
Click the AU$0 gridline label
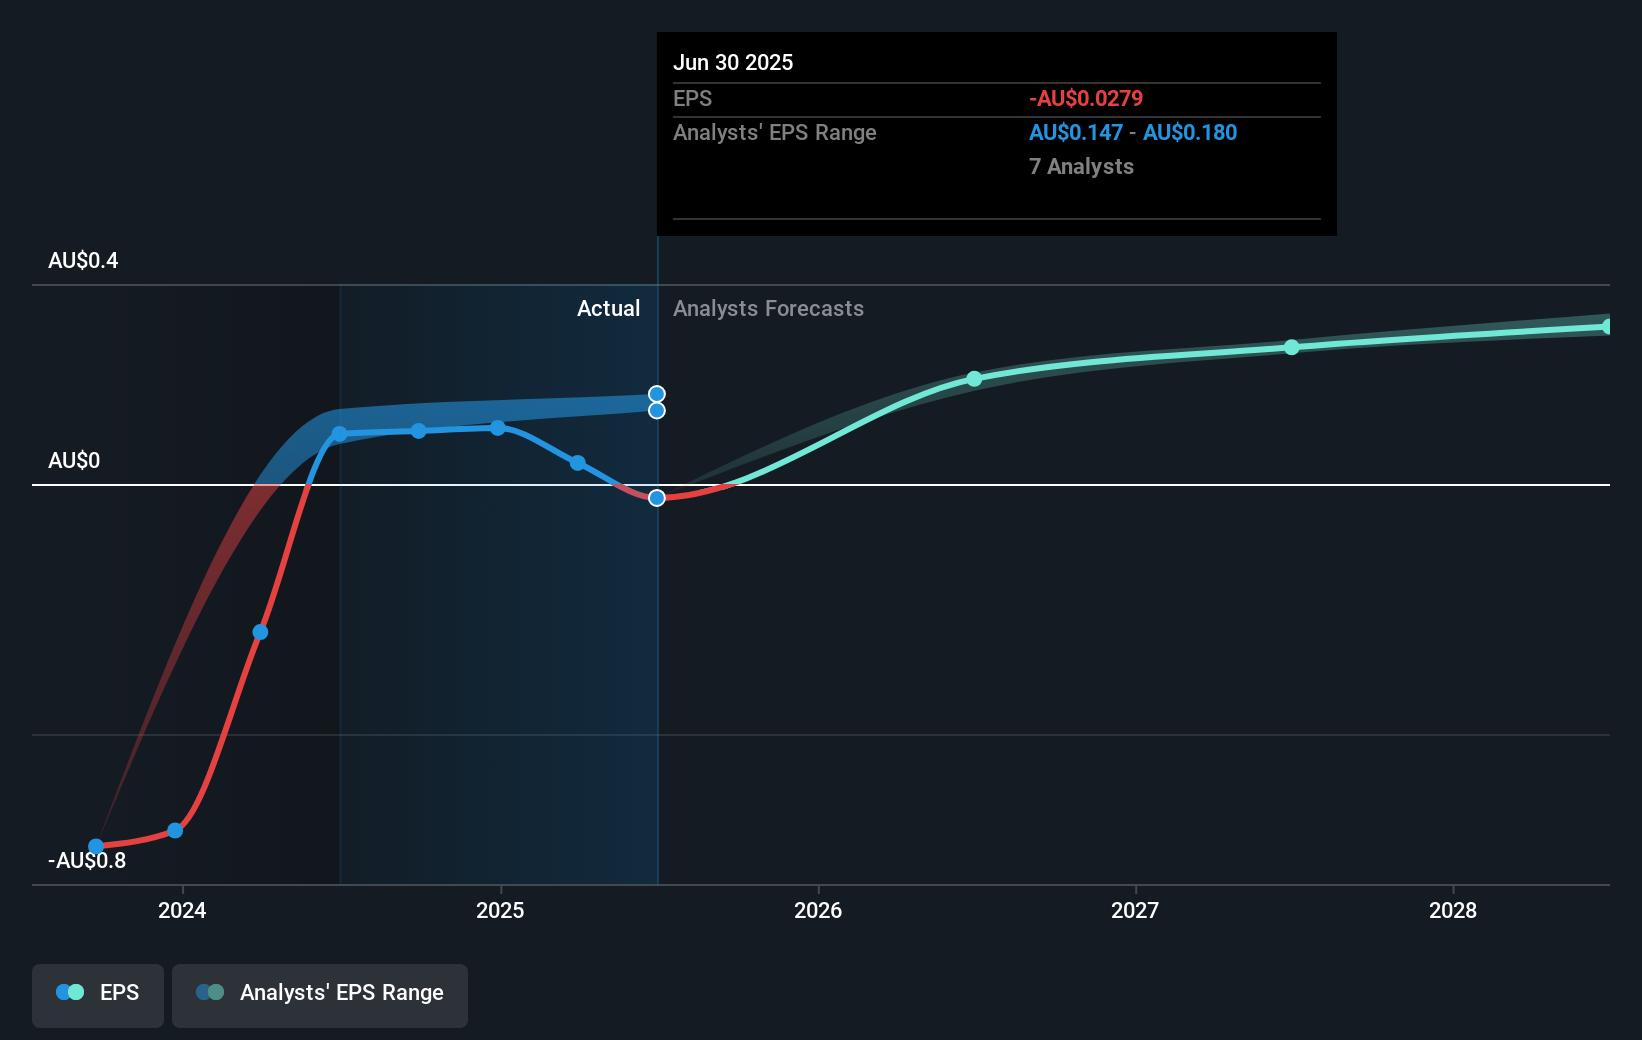point(72,461)
